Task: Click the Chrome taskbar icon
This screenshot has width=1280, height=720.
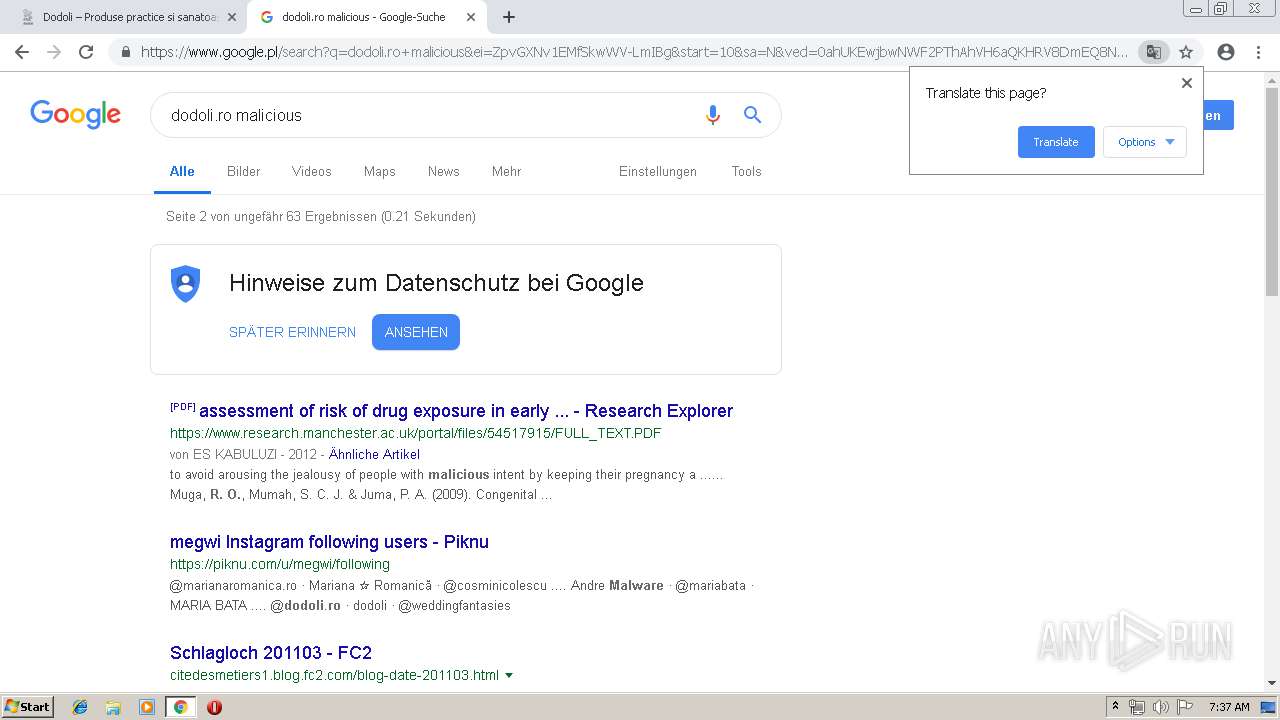Action: (180, 707)
